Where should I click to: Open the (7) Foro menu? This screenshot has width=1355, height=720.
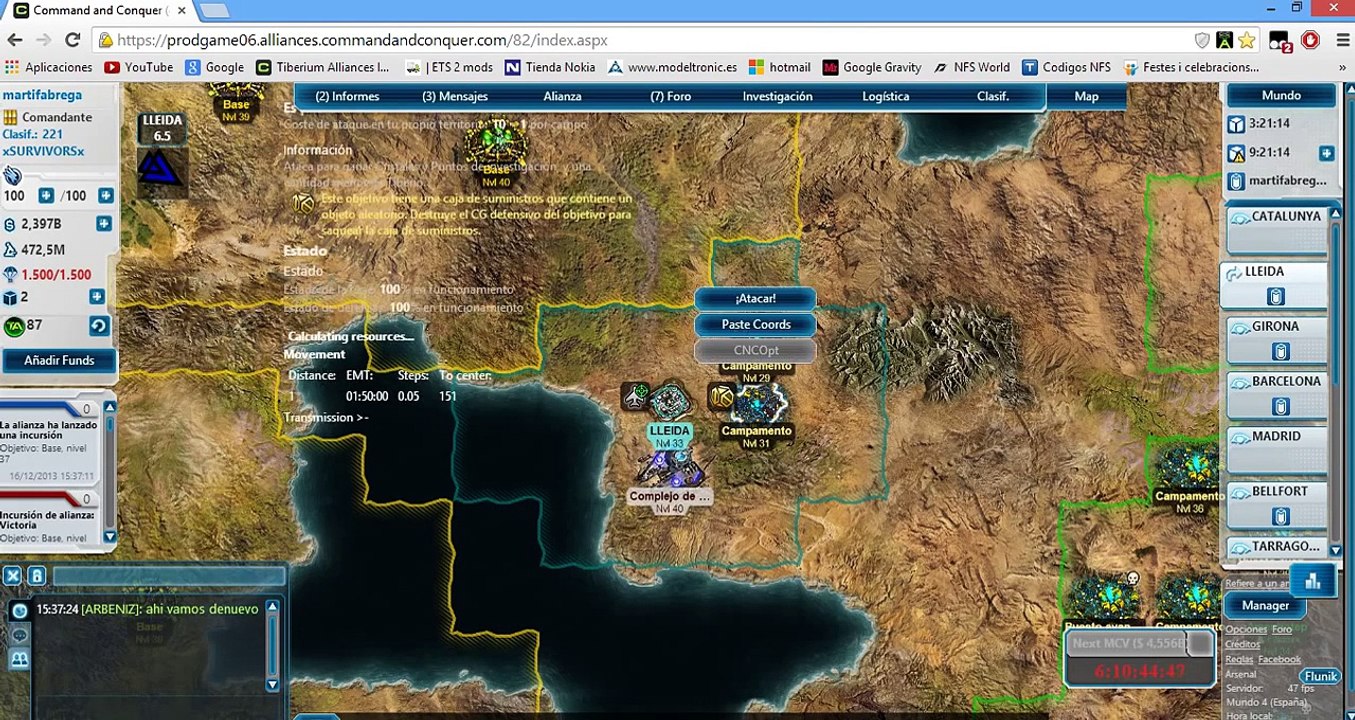[x=671, y=97]
